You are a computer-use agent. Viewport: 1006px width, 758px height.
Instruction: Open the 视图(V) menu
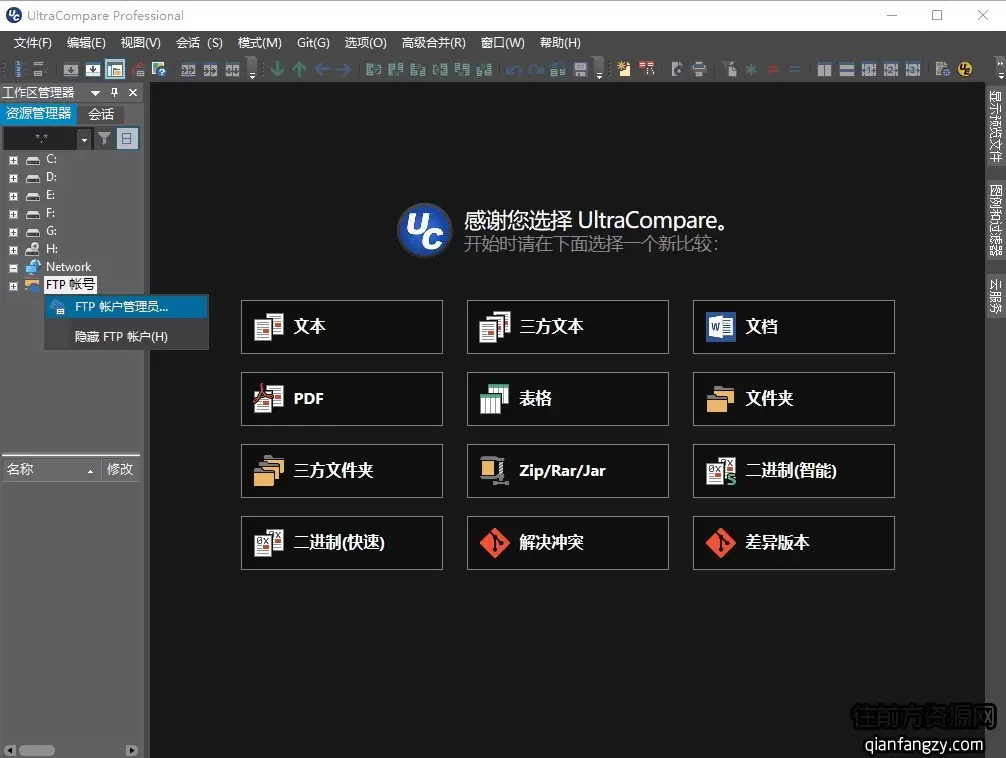pyautogui.click(x=141, y=42)
